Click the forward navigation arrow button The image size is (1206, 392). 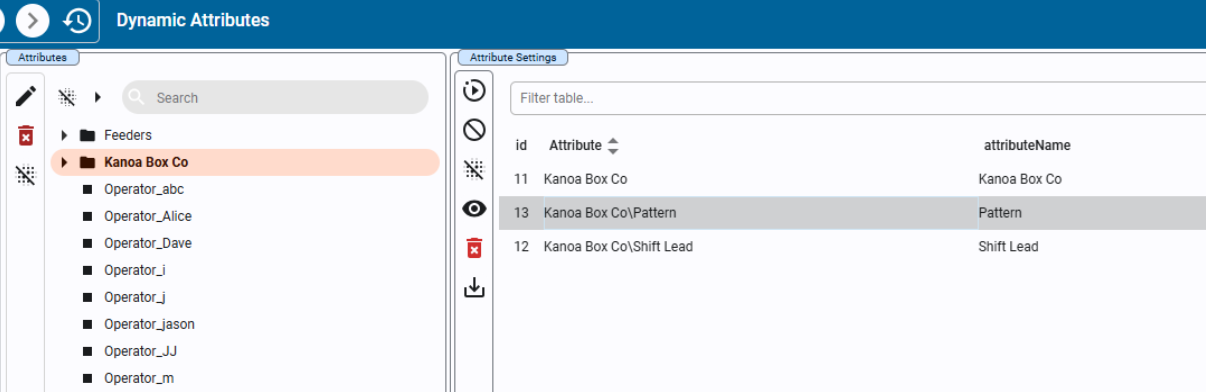point(32,20)
